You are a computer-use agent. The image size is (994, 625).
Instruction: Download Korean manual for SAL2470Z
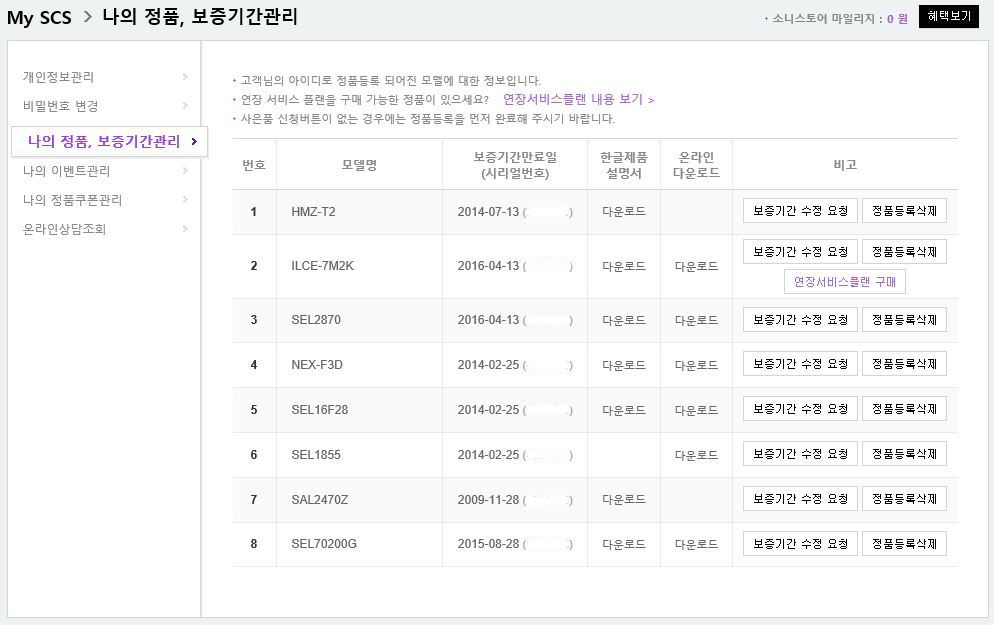point(624,500)
